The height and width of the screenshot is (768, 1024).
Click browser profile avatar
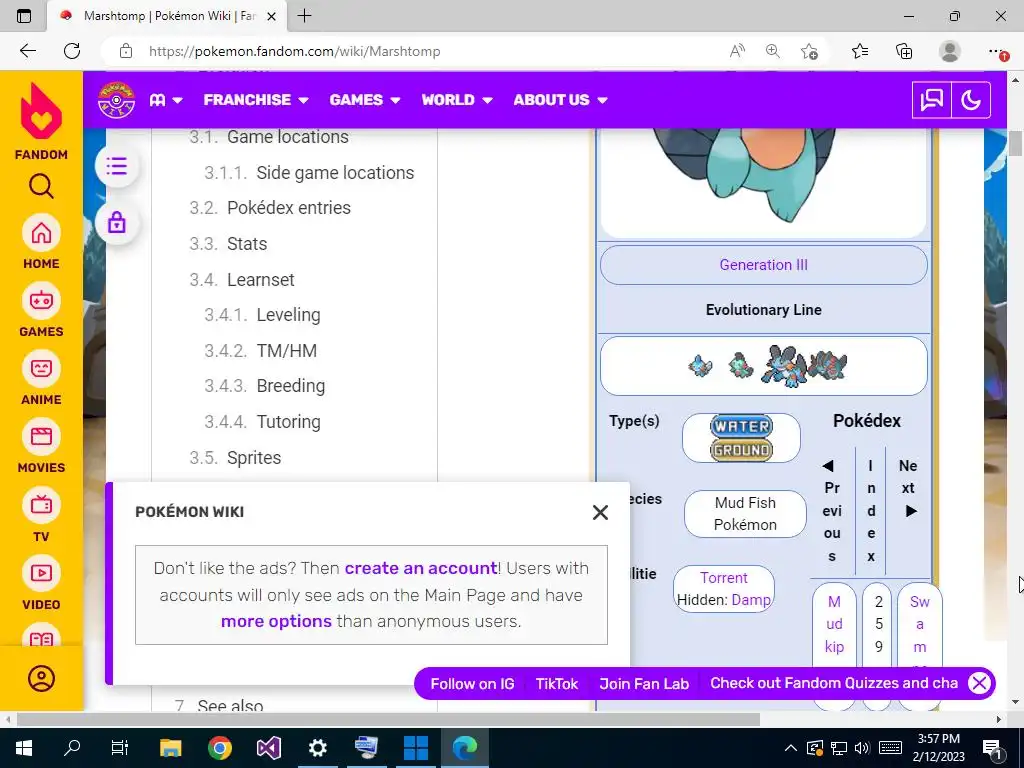point(950,51)
